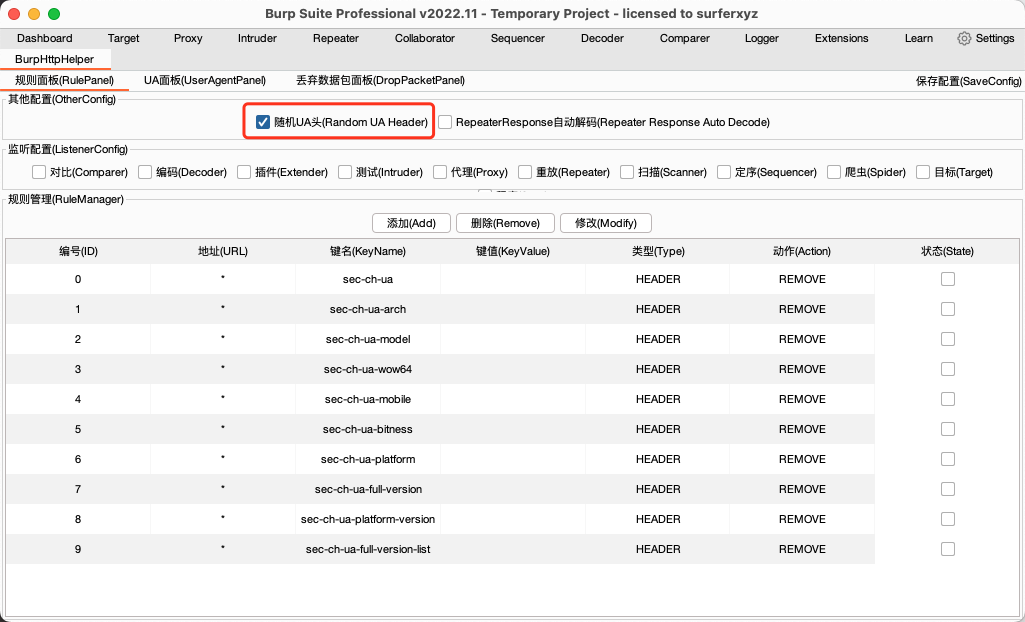Click the Type column header
Viewport: 1025px width, 622px height.
coord(658,252)
